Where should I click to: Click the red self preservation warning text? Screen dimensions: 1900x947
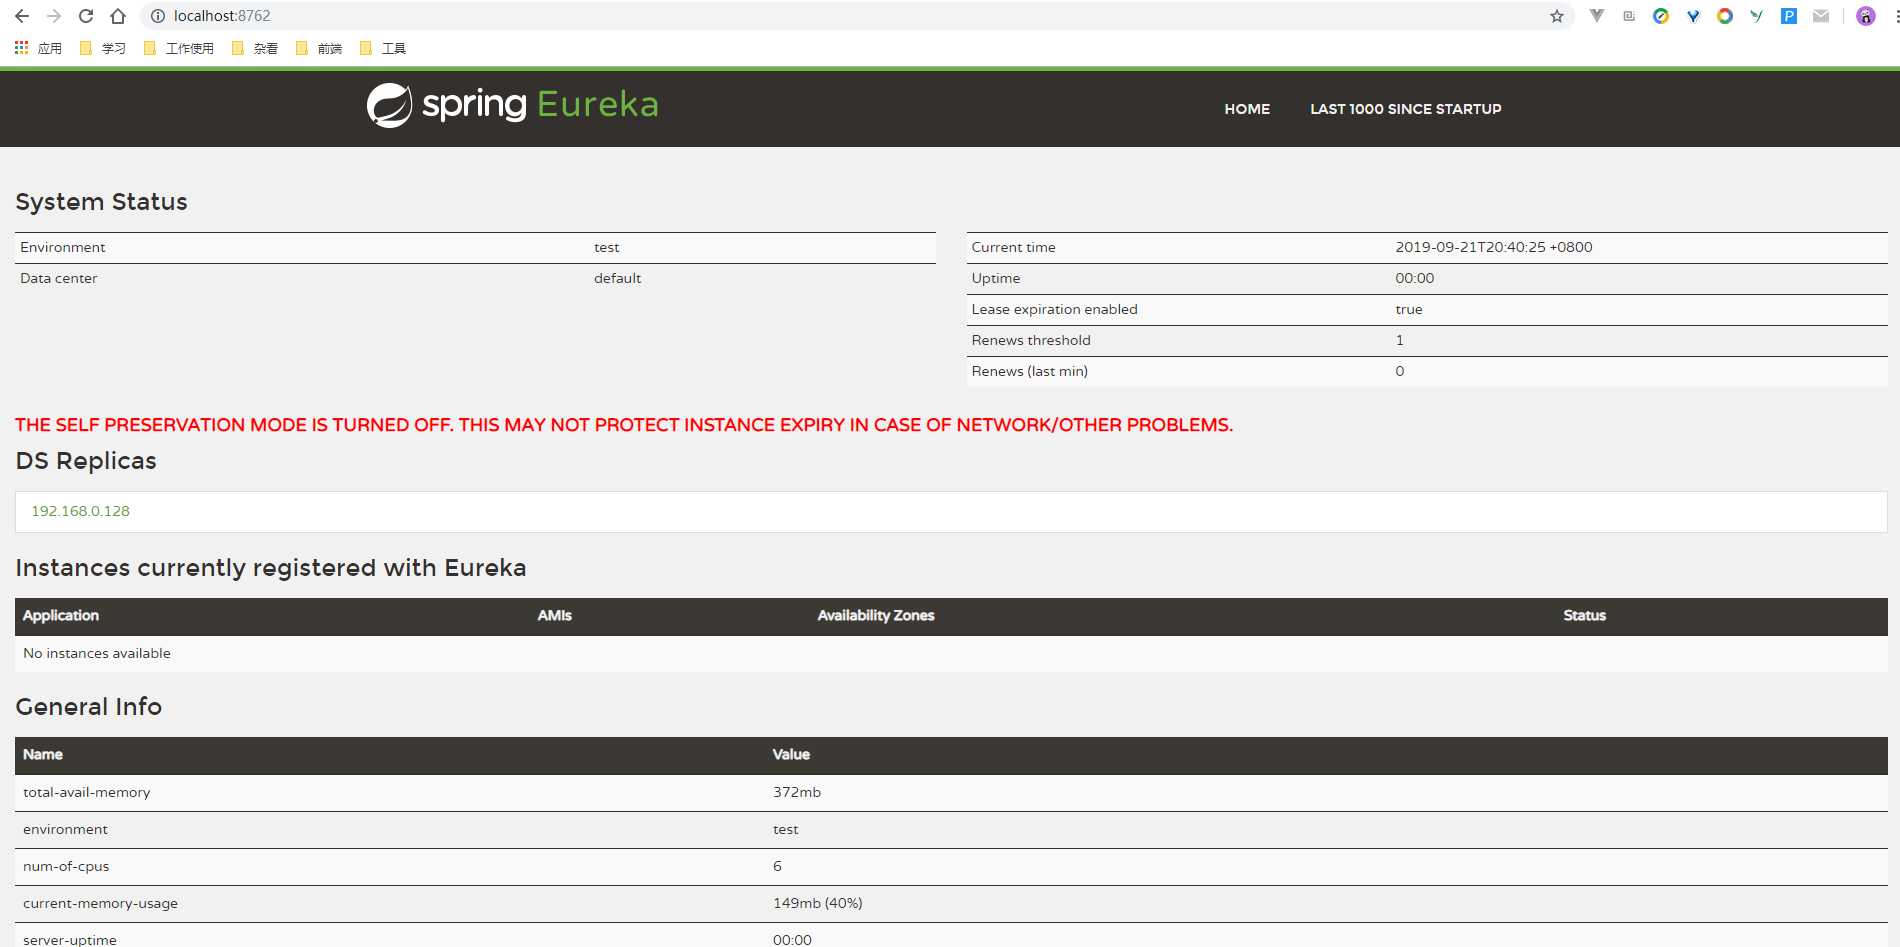[x=624, y=425]
